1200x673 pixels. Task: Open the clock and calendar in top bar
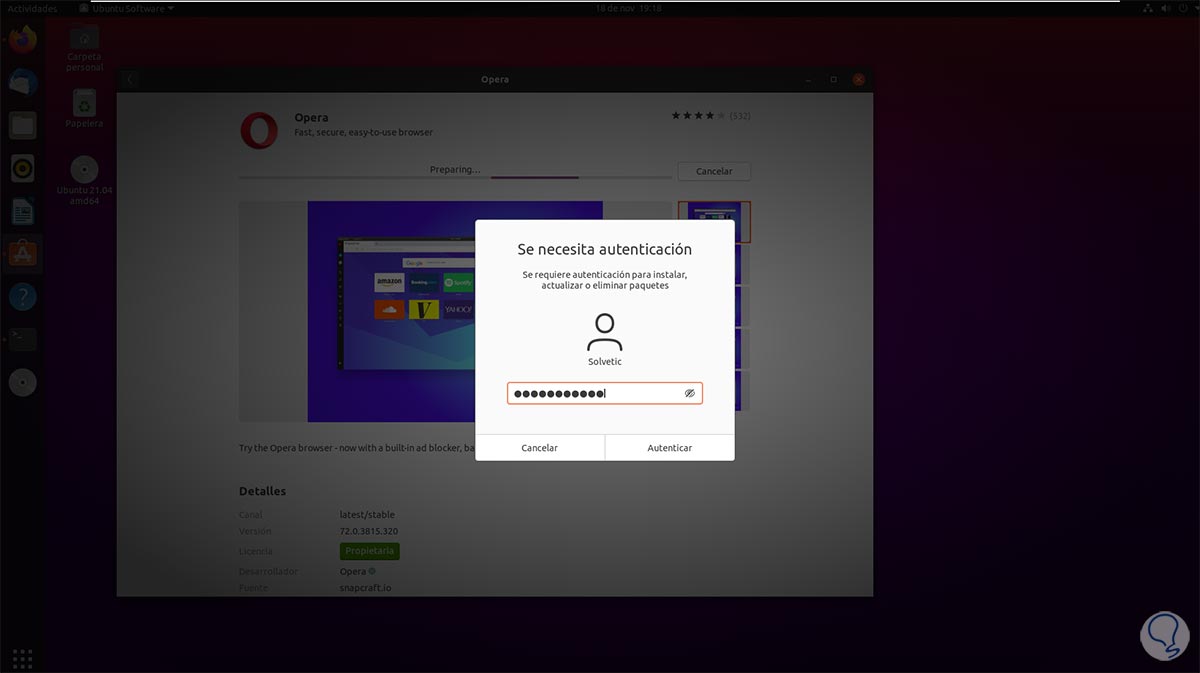[x=627, y=8]
